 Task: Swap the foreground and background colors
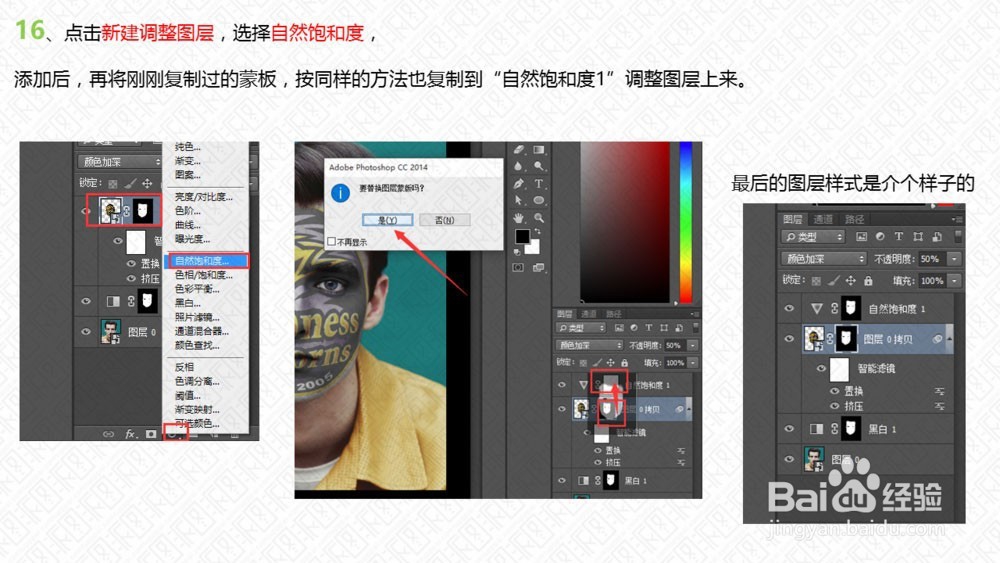point(538,231)
